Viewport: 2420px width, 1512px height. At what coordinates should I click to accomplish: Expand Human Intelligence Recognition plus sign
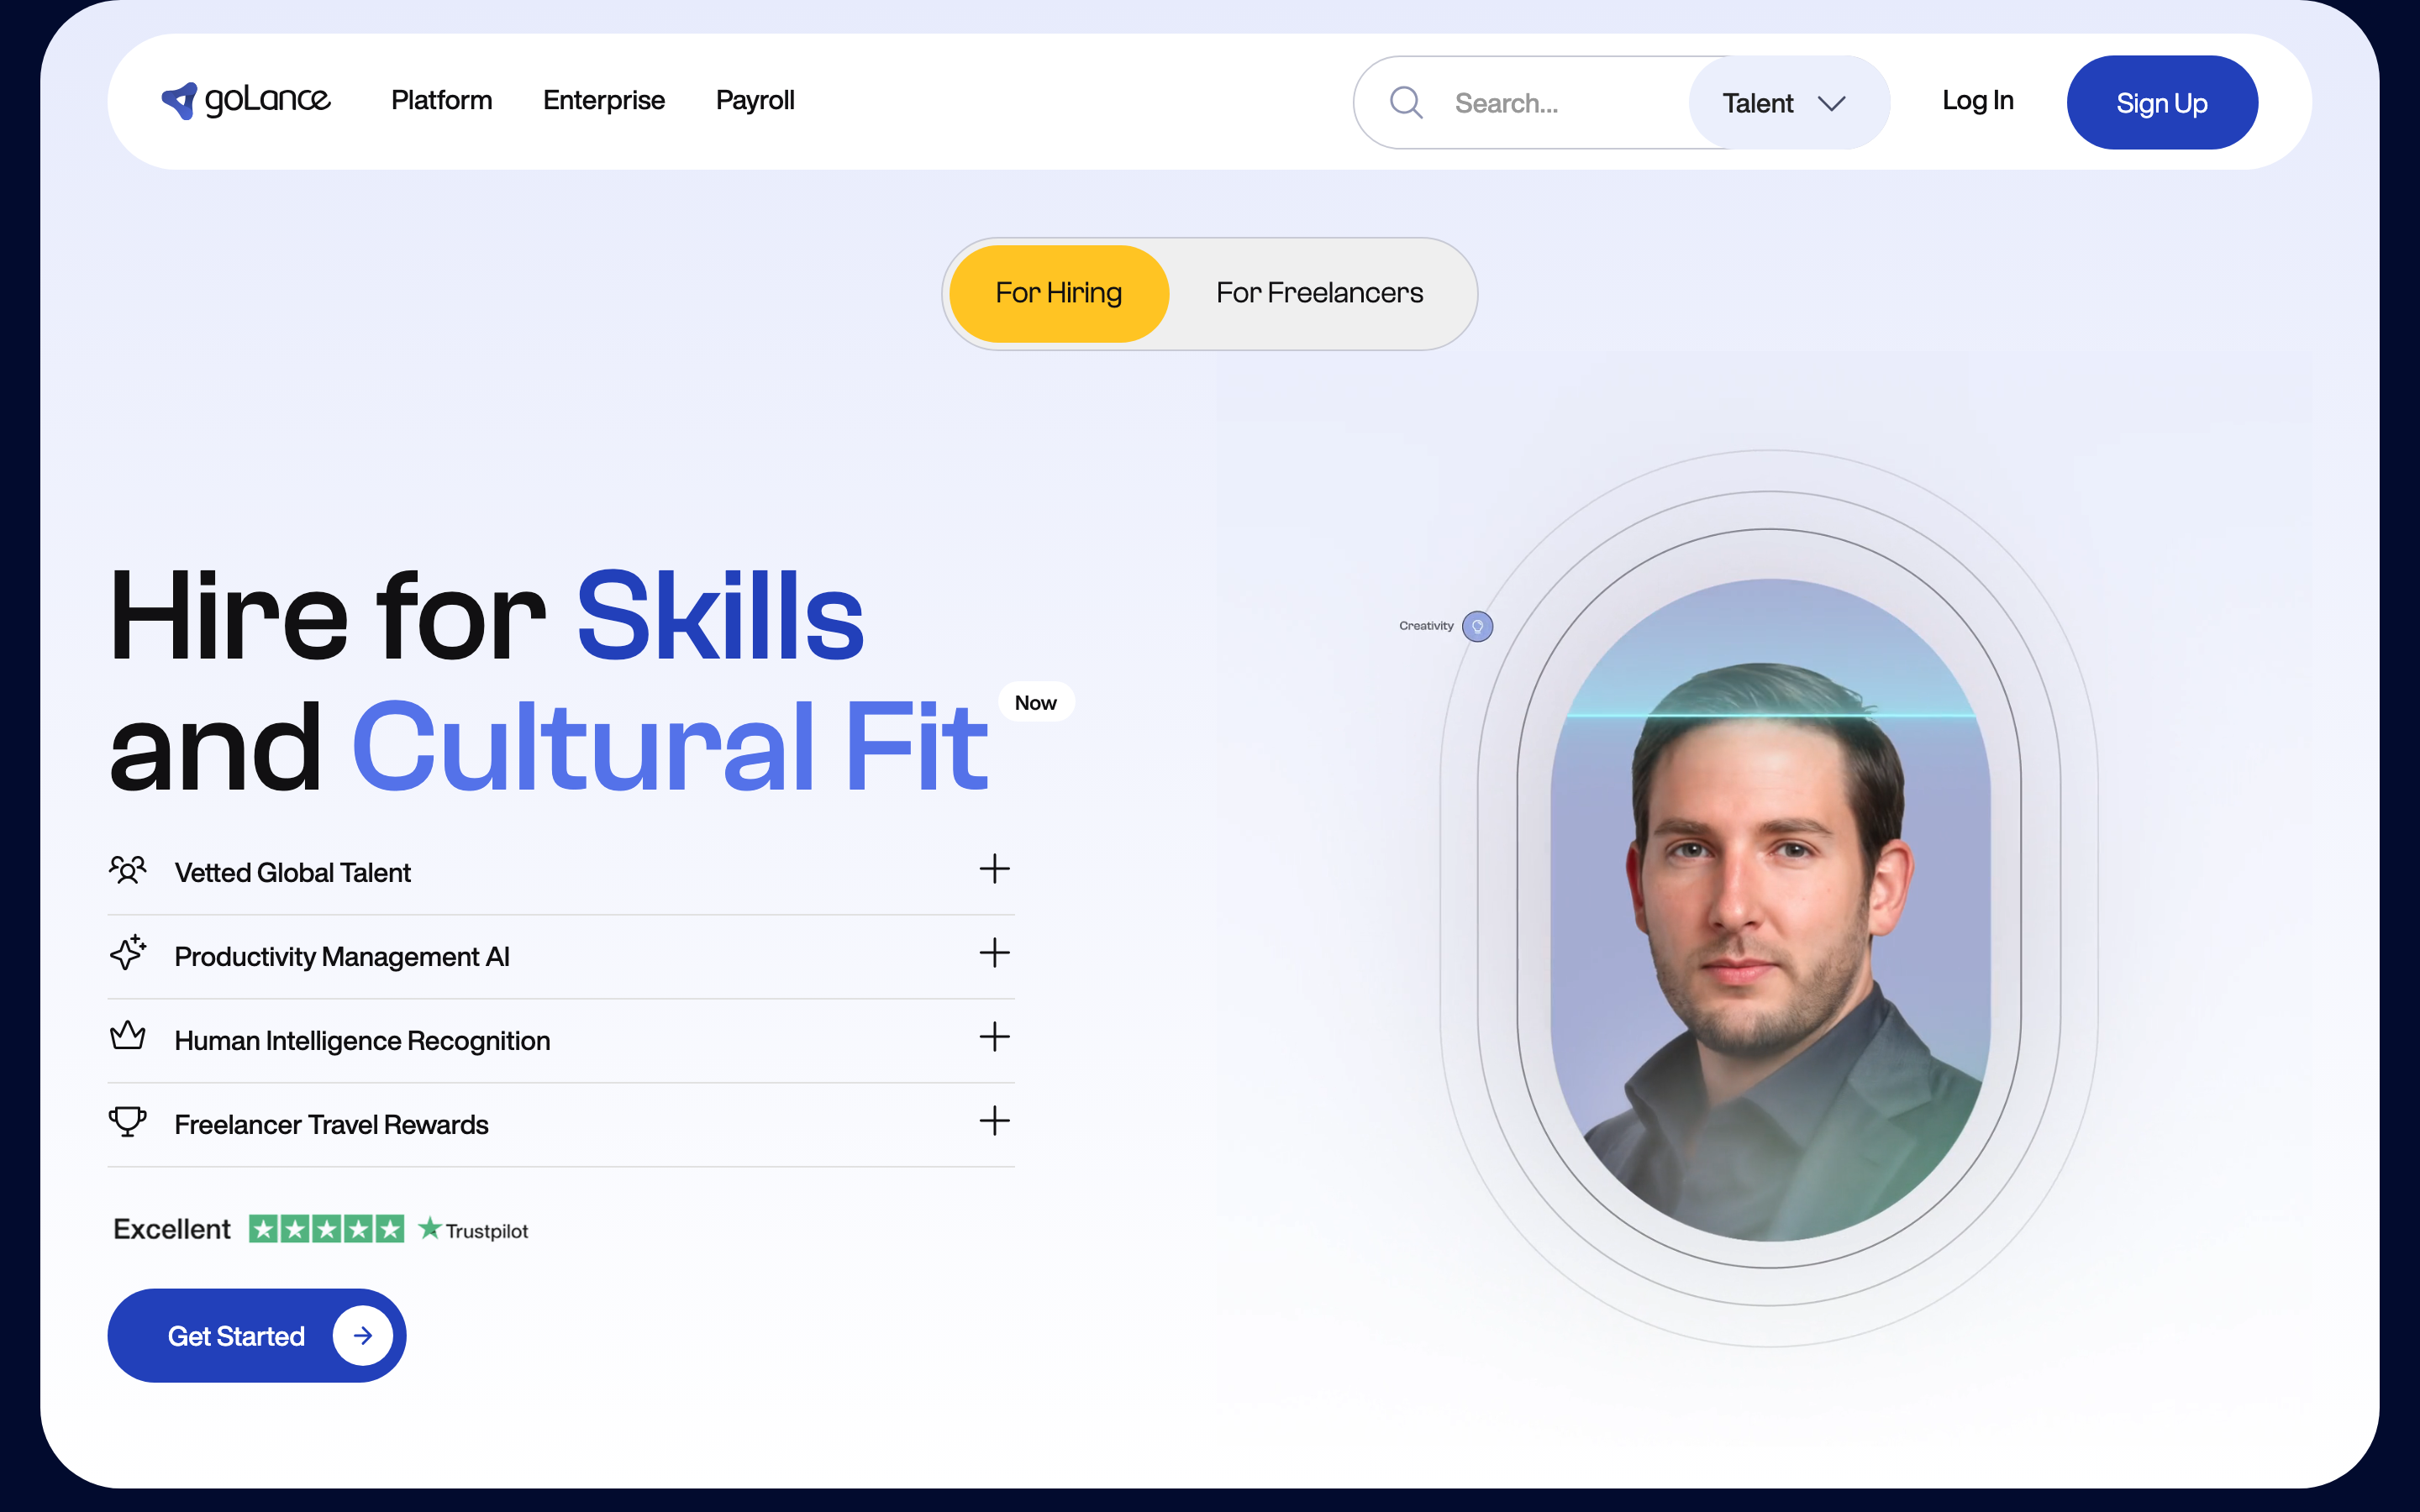(994, 1037)
